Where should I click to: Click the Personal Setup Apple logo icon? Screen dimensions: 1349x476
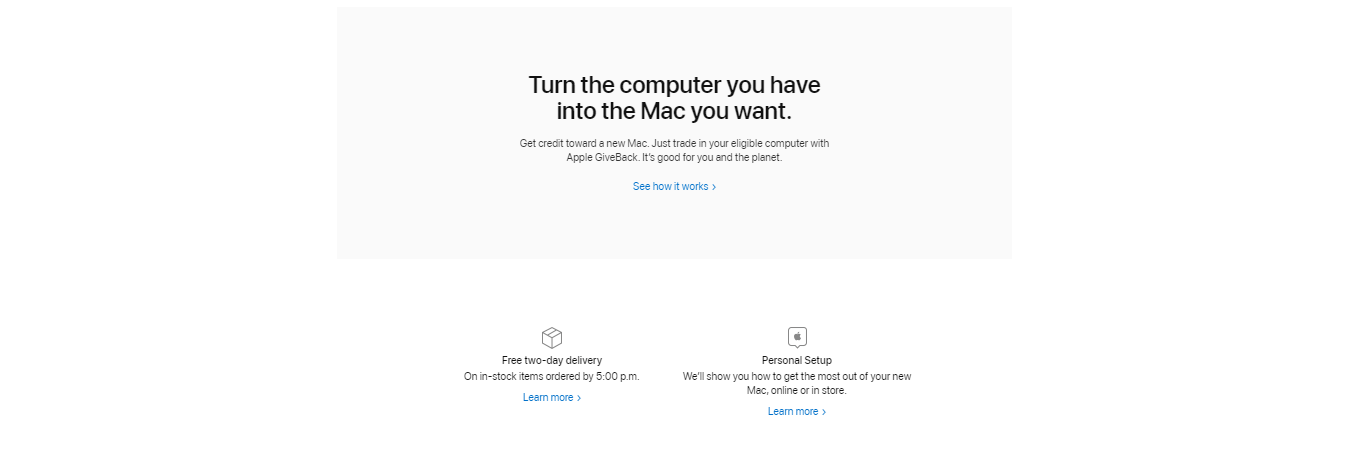click(x=797, y=337)
